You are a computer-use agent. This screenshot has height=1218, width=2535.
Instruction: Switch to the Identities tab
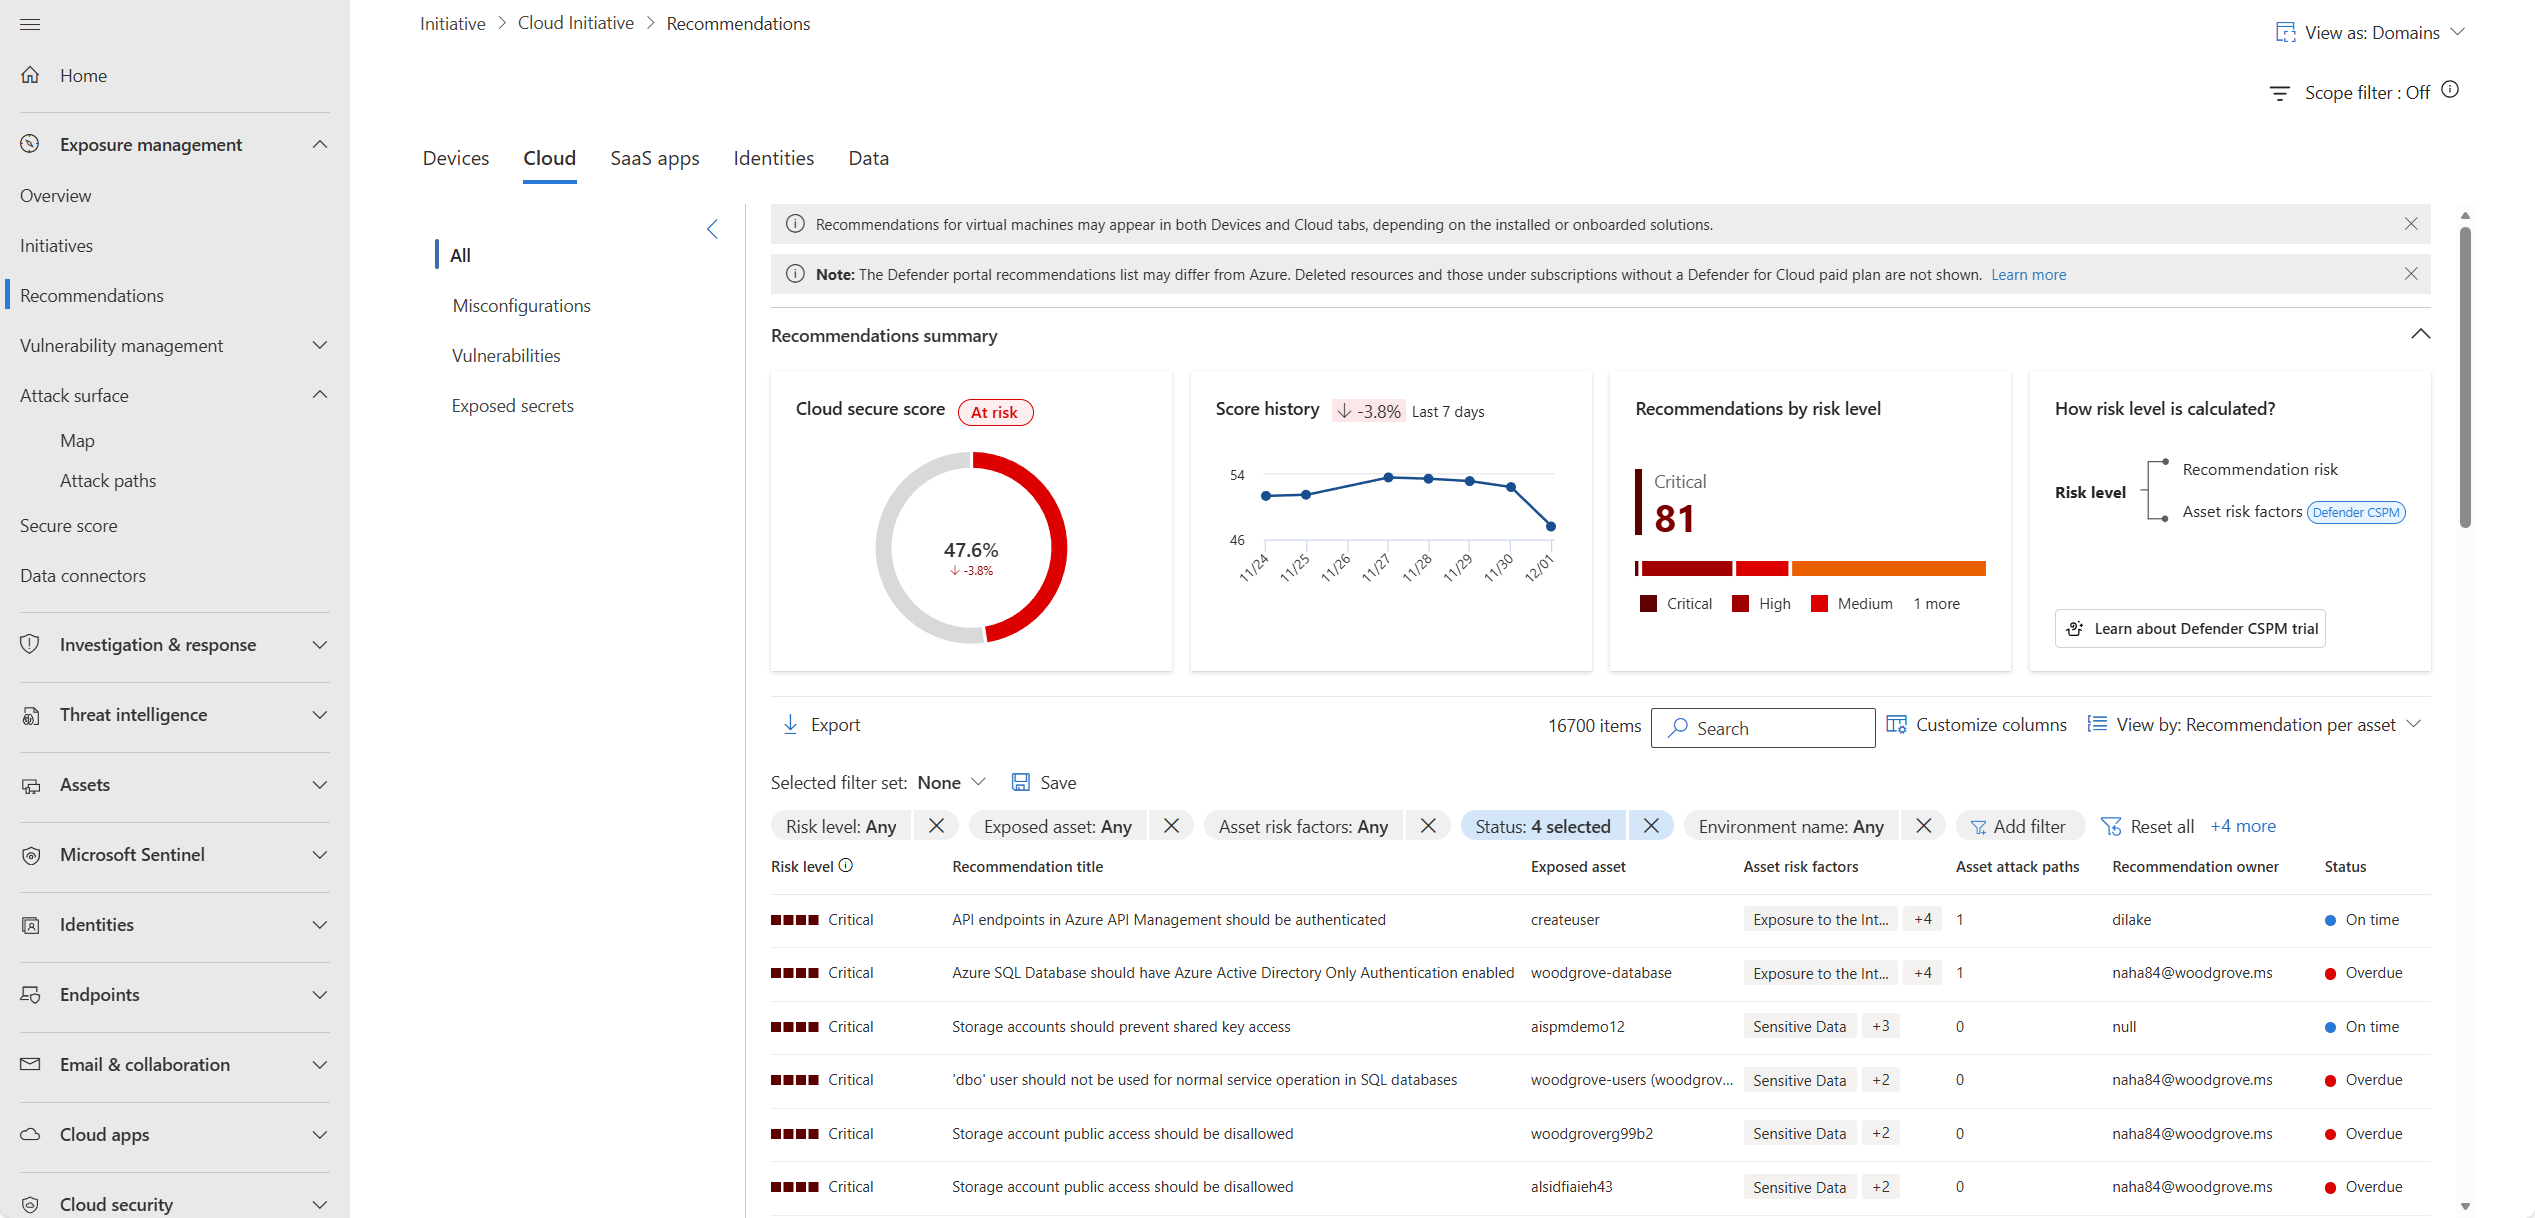click(x=773, y=158)
